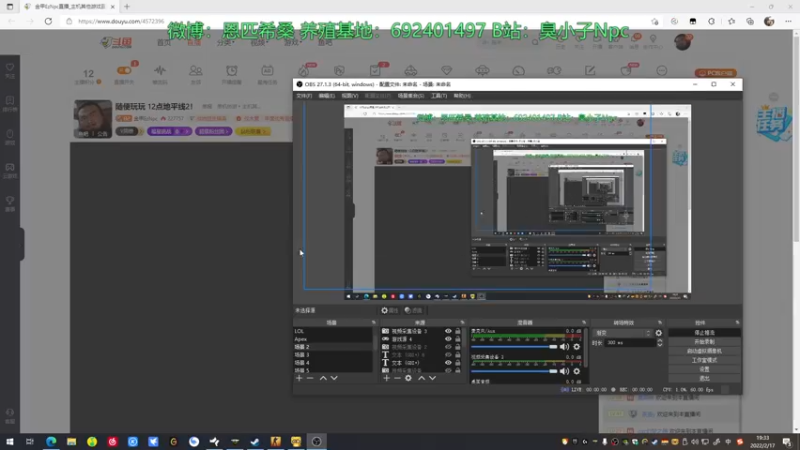The image size is (800, 450).
Task: Adjust the 麦克风/Aux volume slider
Action: (514, 347)
